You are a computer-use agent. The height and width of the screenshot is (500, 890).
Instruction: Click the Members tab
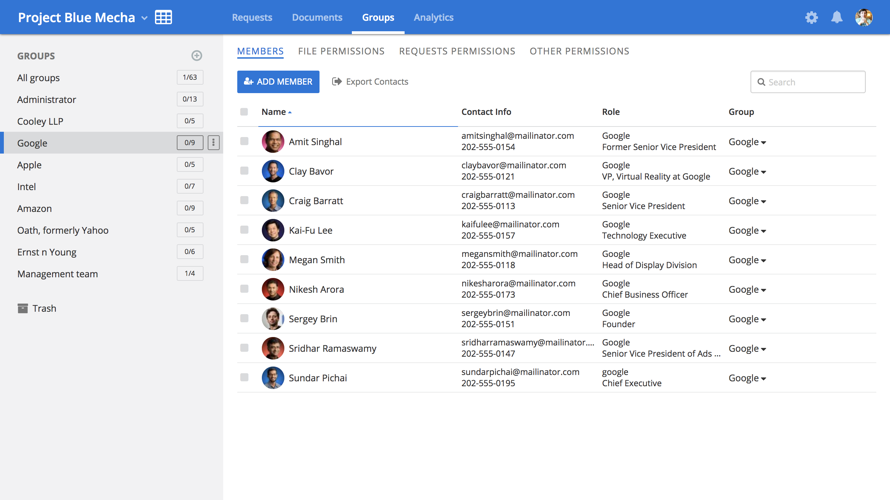point(260,51)
